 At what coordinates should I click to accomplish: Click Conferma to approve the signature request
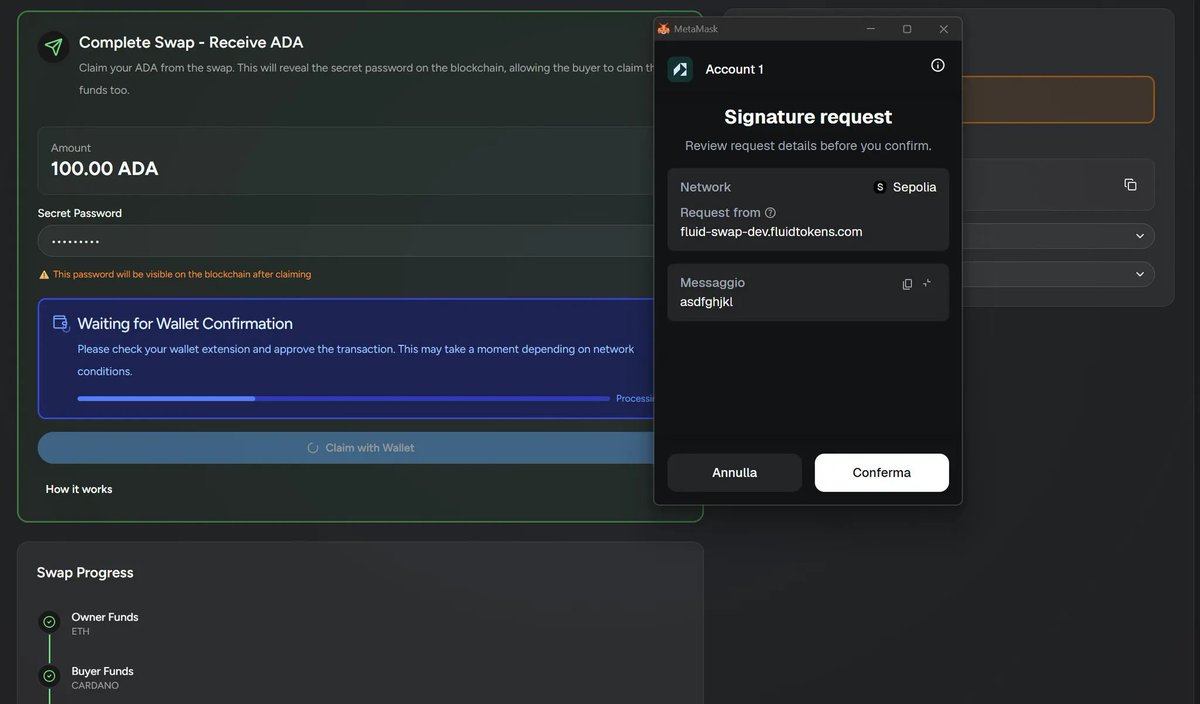881,472
